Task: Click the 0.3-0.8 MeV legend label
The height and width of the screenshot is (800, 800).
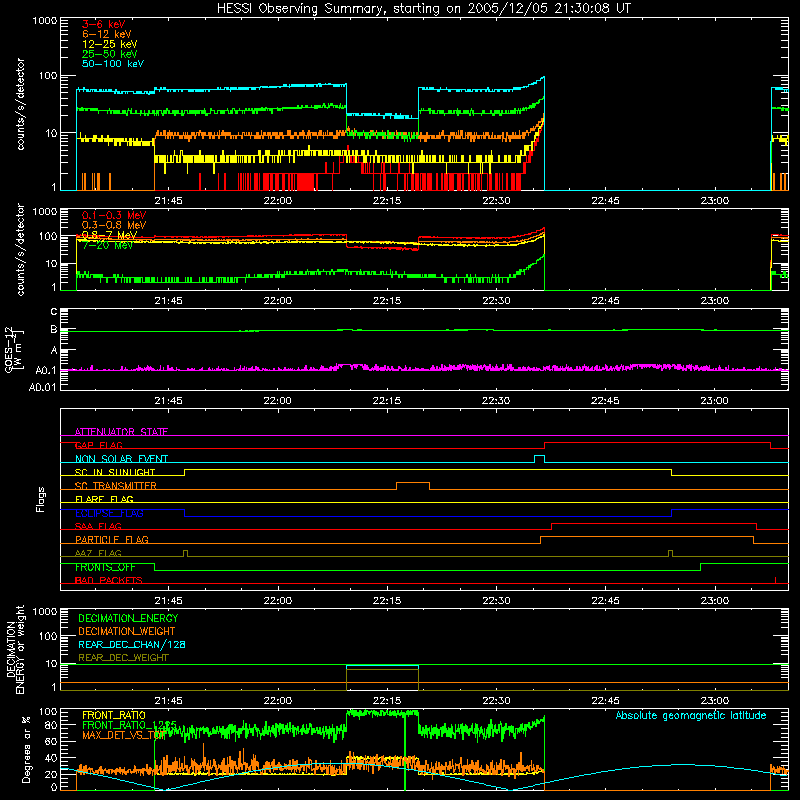Action: point(114,225)
